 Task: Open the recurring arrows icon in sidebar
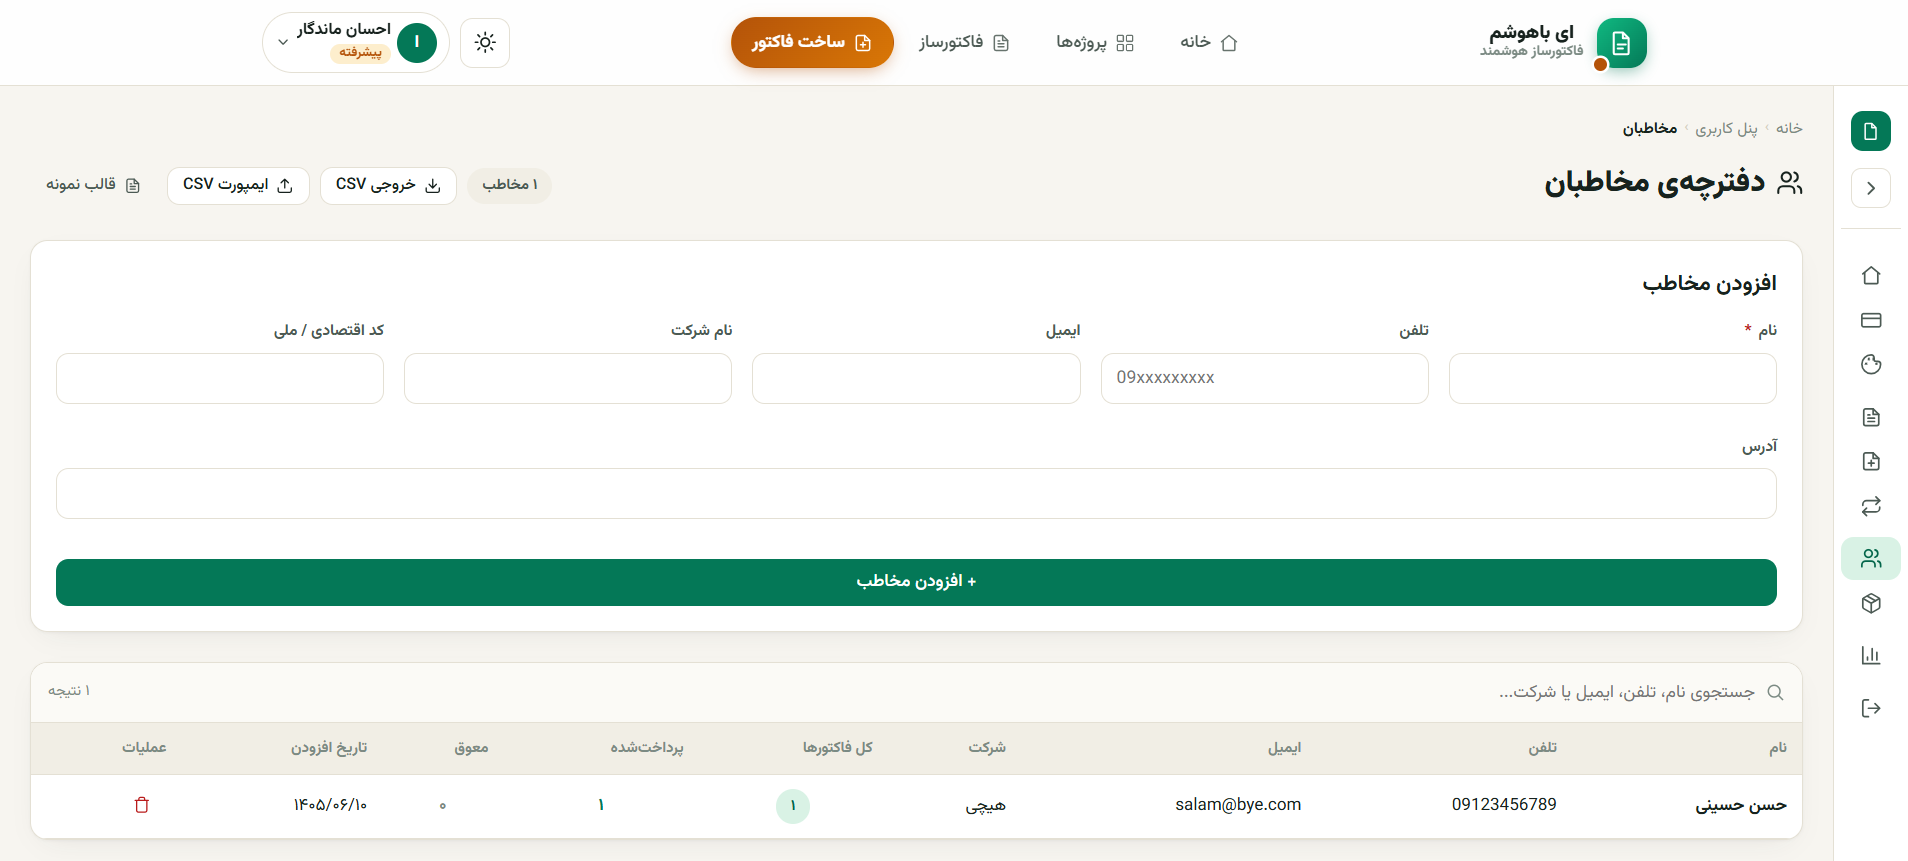click(1870, 506)
